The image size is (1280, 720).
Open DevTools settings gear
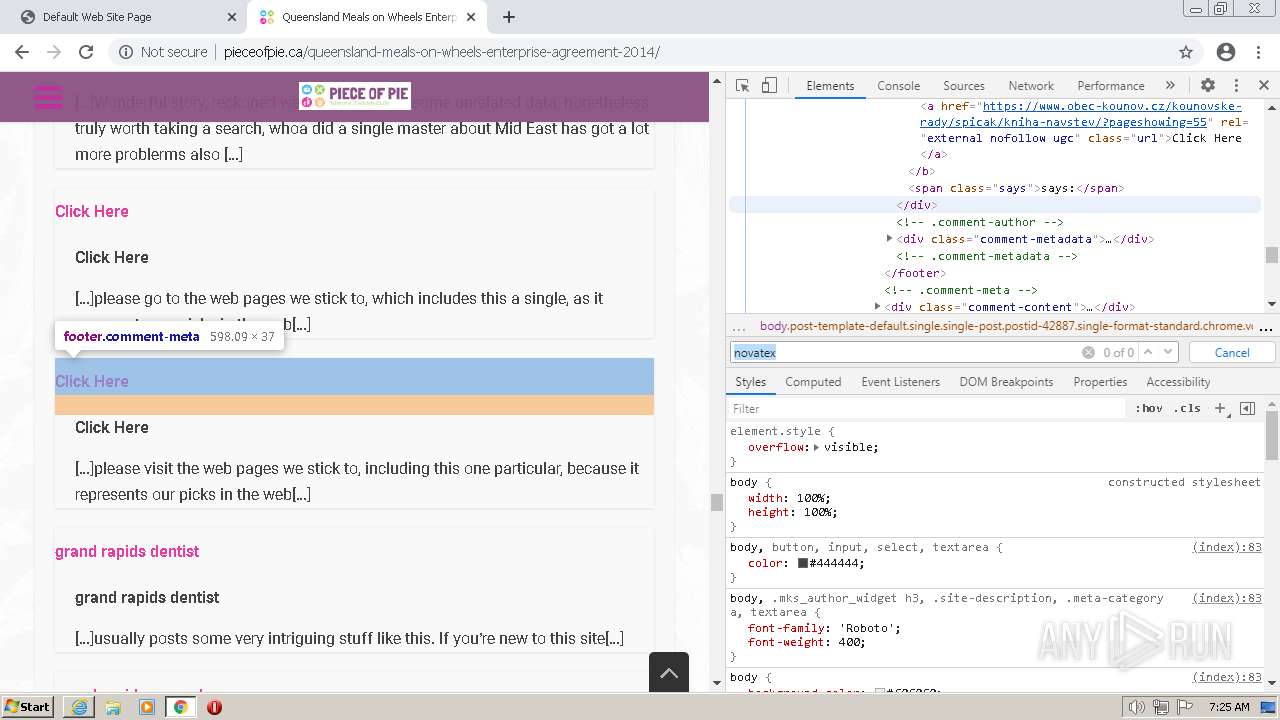(x=1208, y=86)
